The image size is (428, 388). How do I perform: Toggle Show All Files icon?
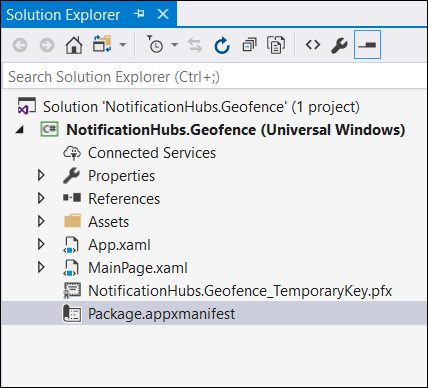click(276, 45)
